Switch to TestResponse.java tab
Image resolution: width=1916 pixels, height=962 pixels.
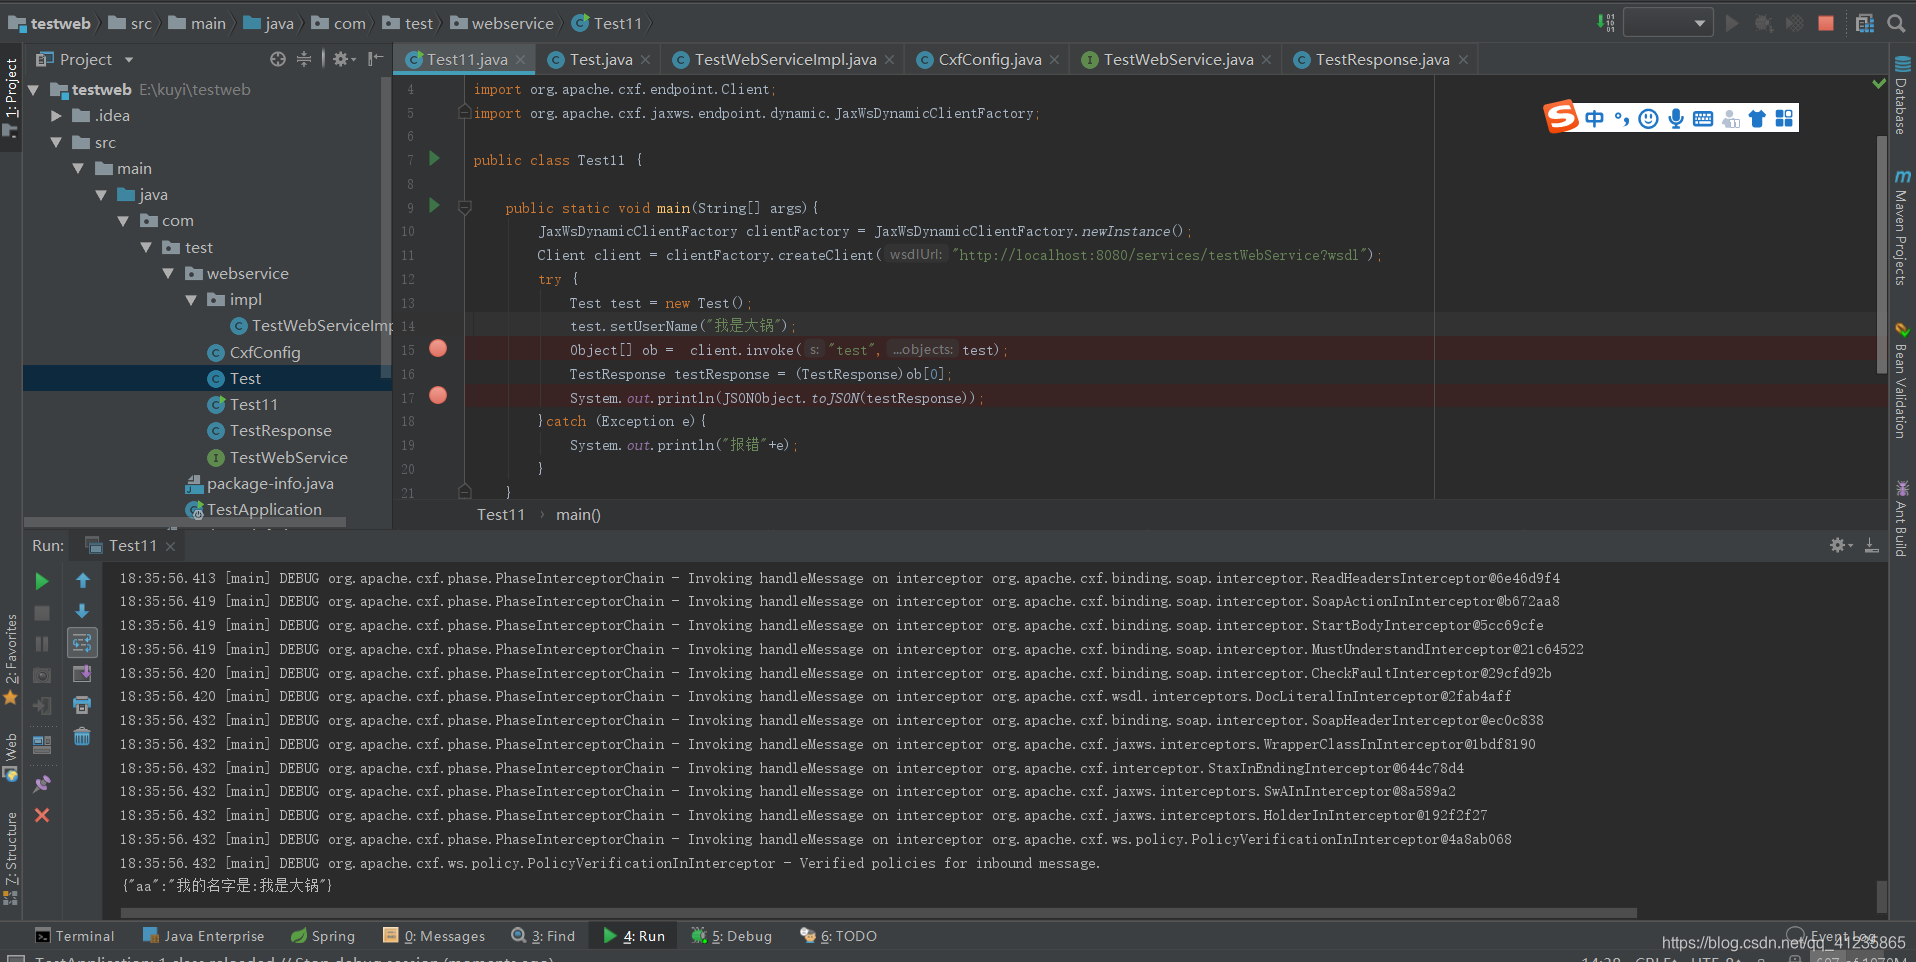click(x=1382, y=60)
